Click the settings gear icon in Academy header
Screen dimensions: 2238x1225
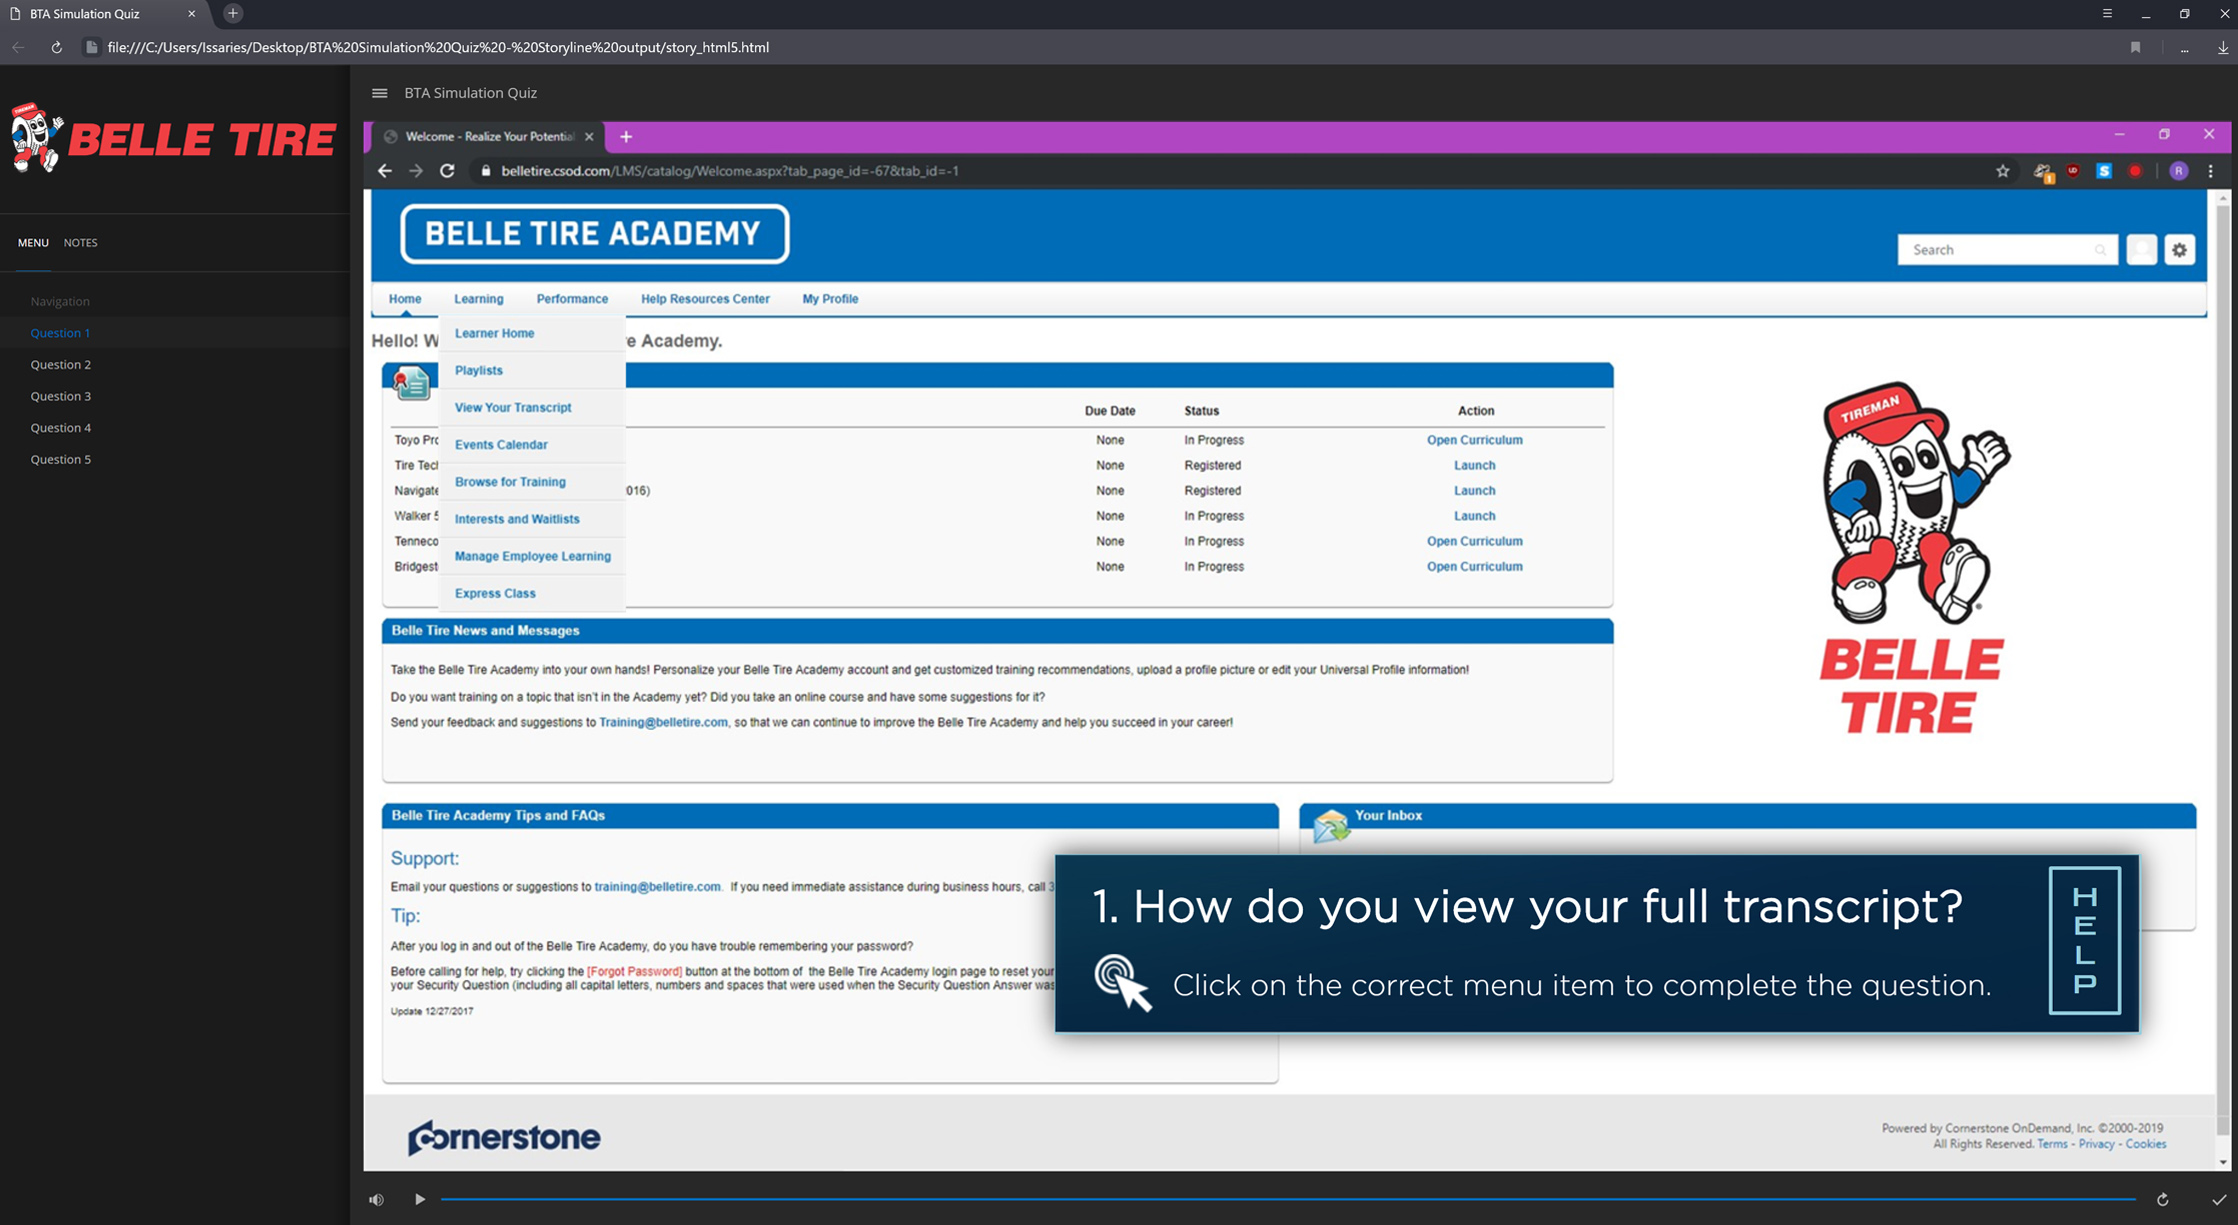click(x=2179, y=250)
